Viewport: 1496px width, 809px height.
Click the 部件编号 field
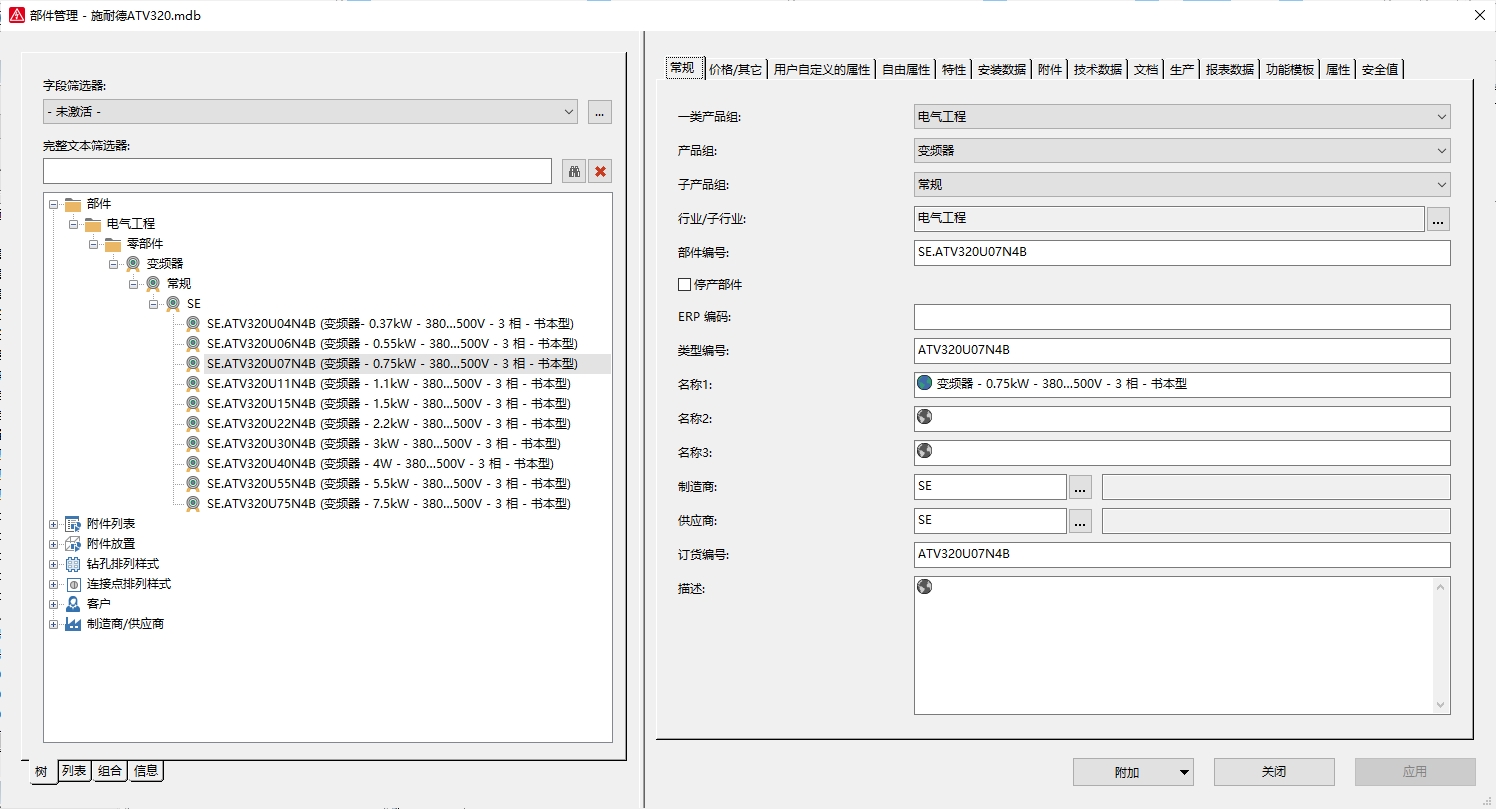1182,253
